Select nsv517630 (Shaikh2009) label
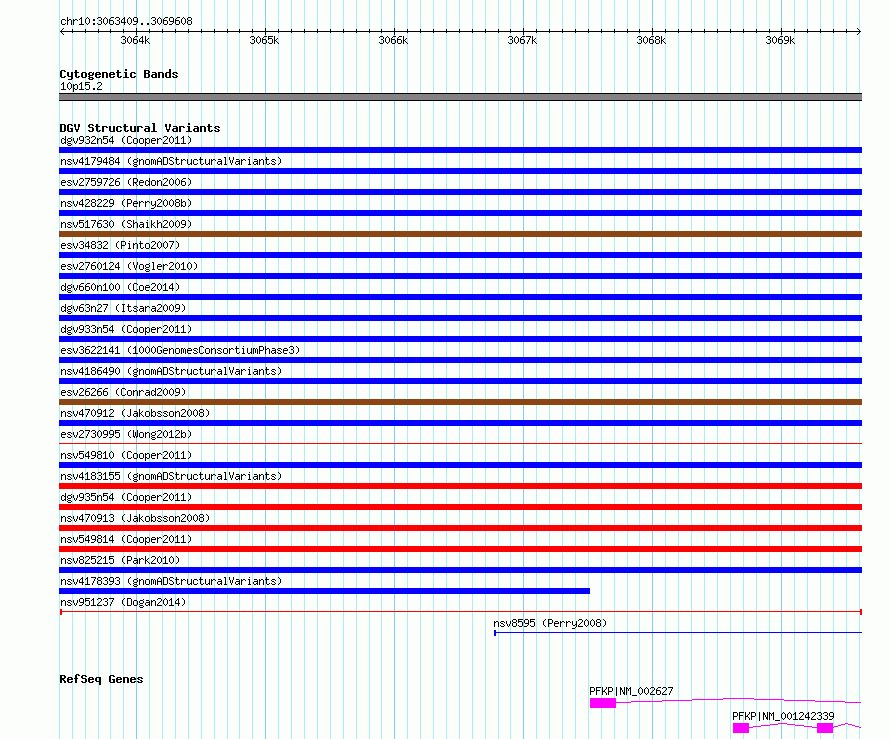The width and height of the screenshot is (890, 739). click(126, 224)
